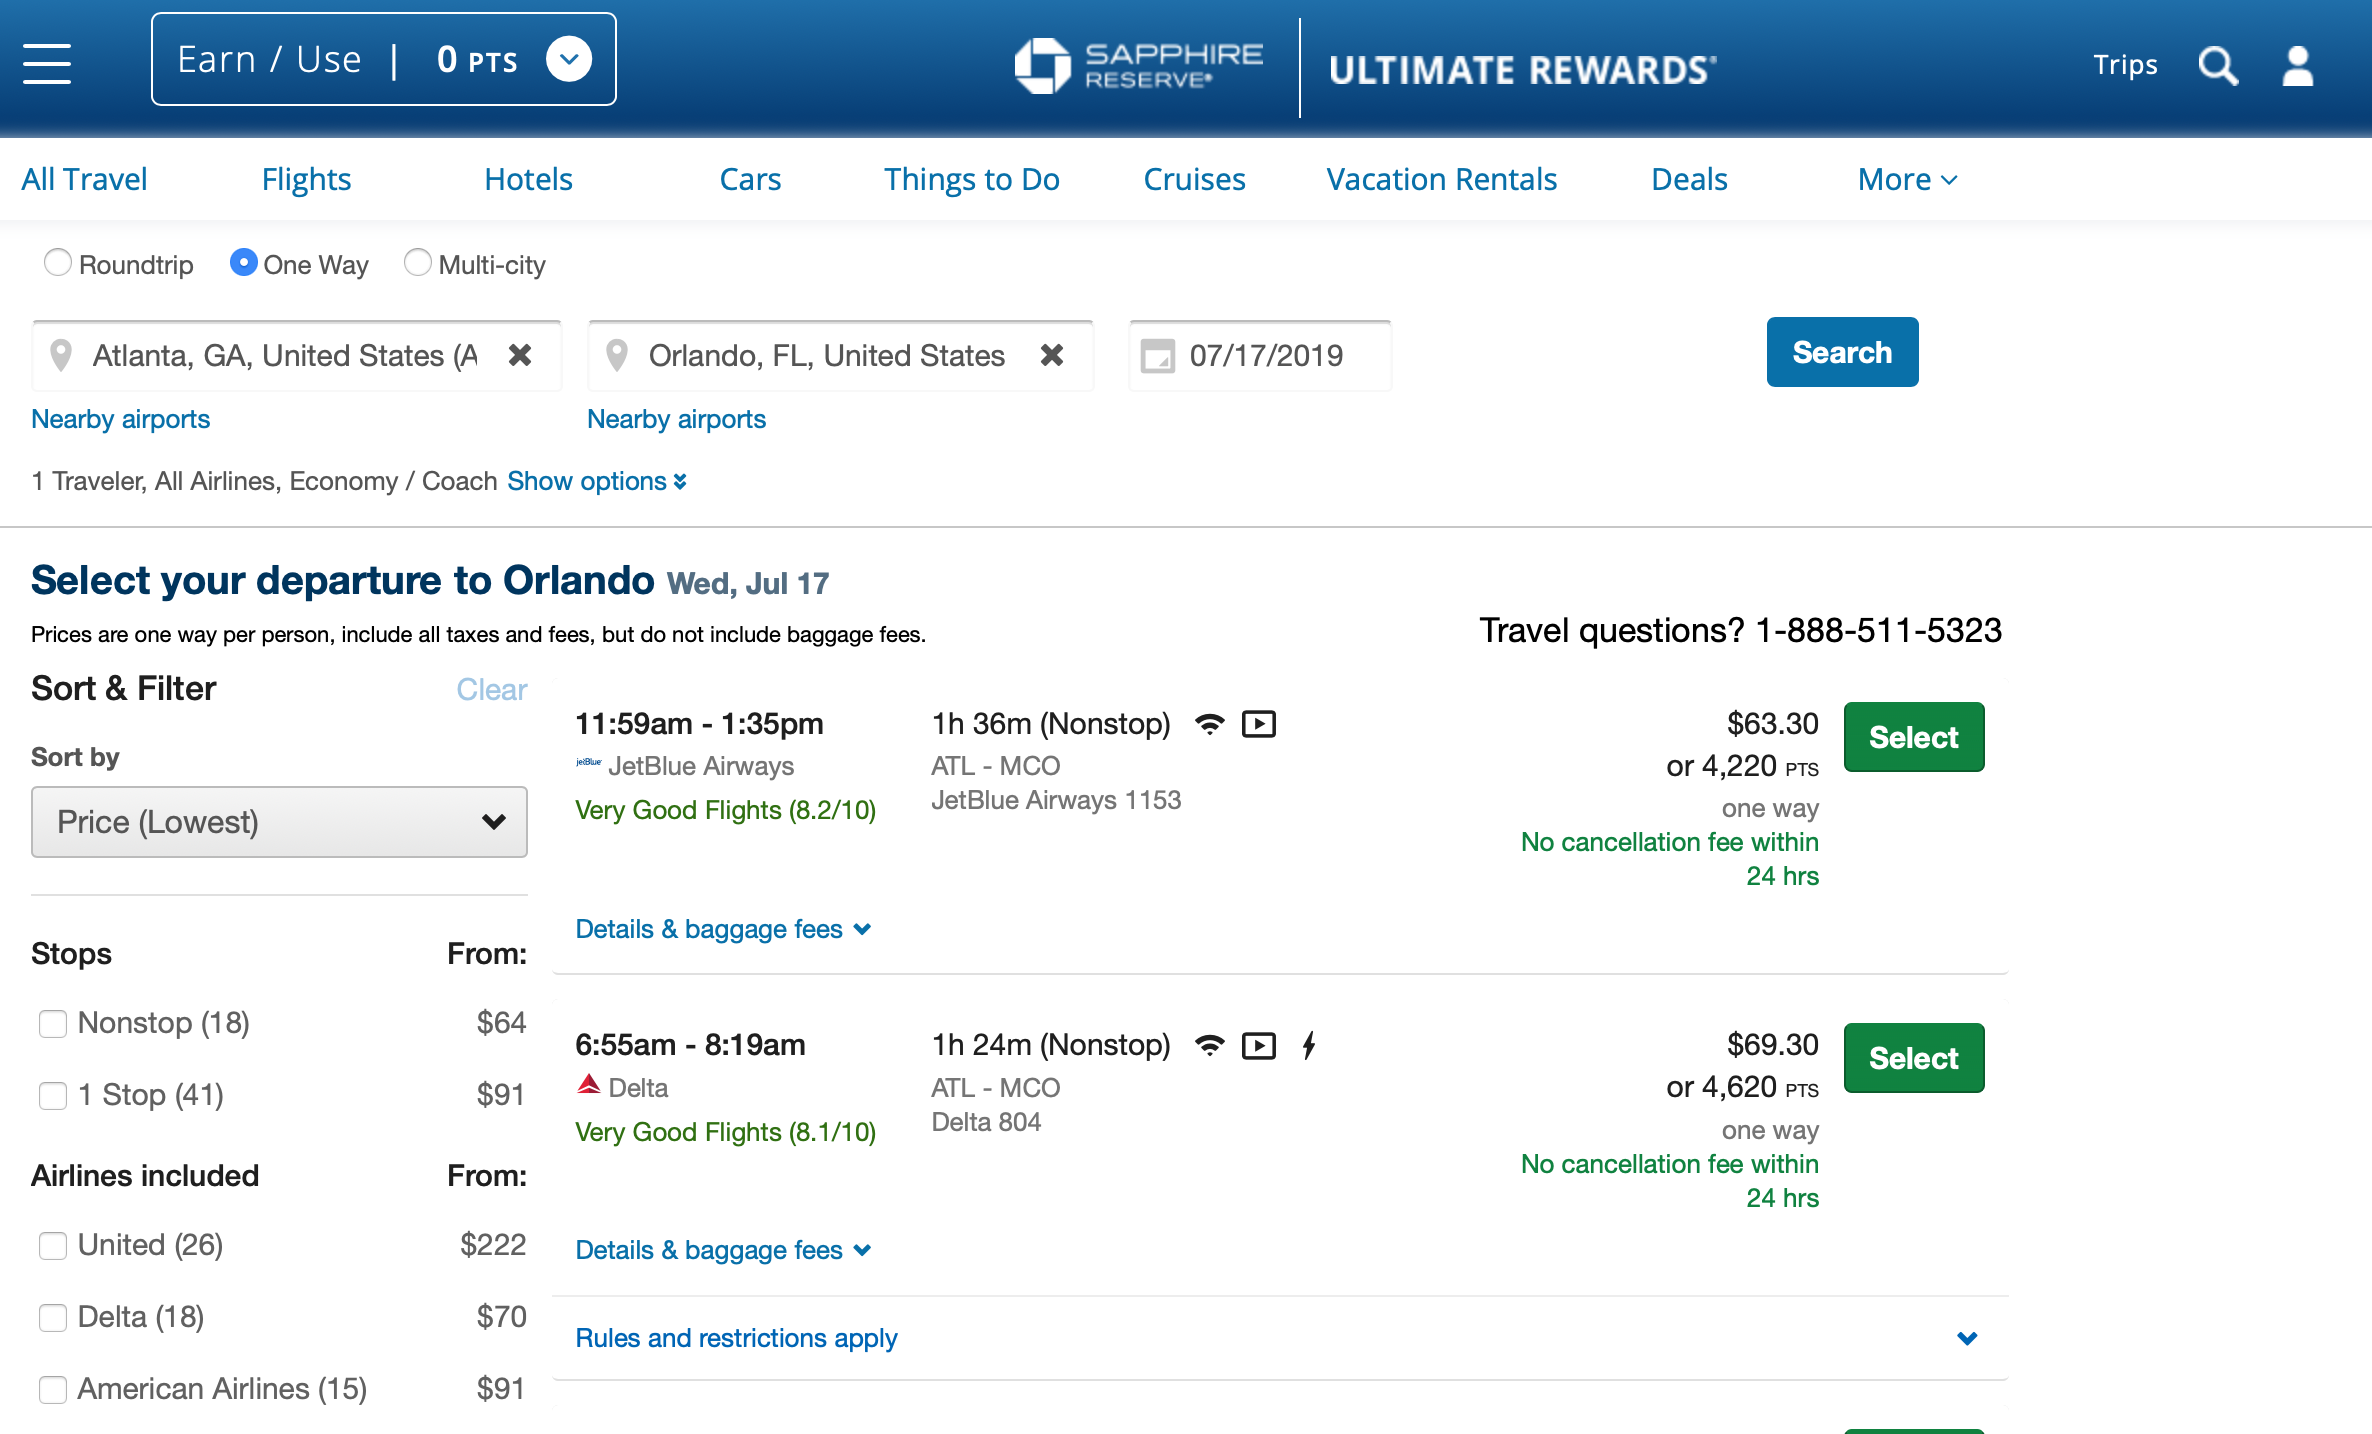
Task: Open the Things to Do tab
Action: (x=972, y=179)
